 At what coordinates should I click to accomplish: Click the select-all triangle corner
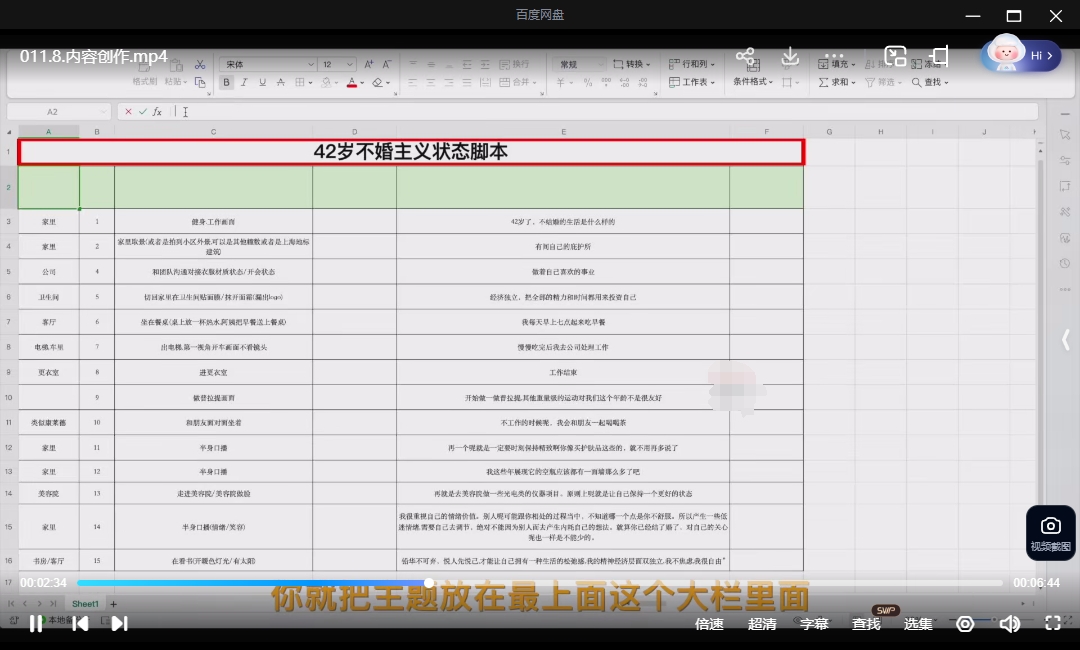click(x=9, y=132)
